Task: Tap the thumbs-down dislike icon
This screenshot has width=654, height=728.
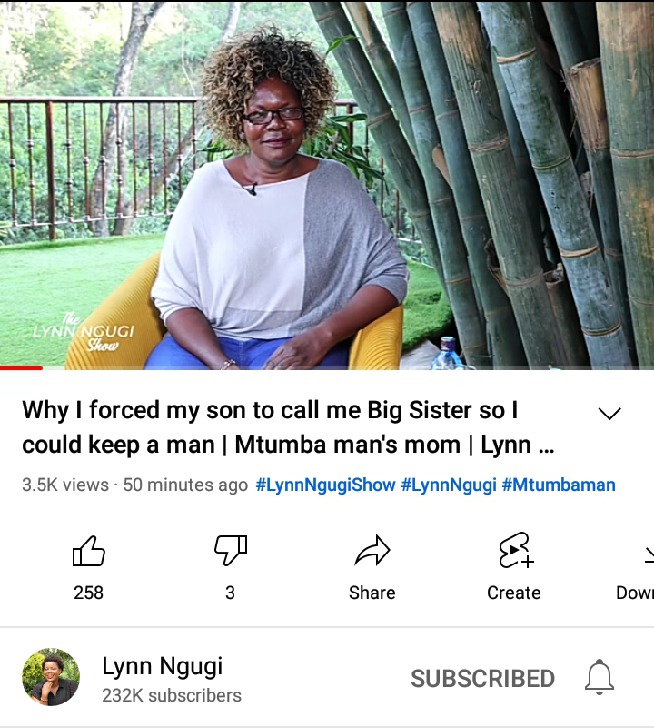Action: 230,550
